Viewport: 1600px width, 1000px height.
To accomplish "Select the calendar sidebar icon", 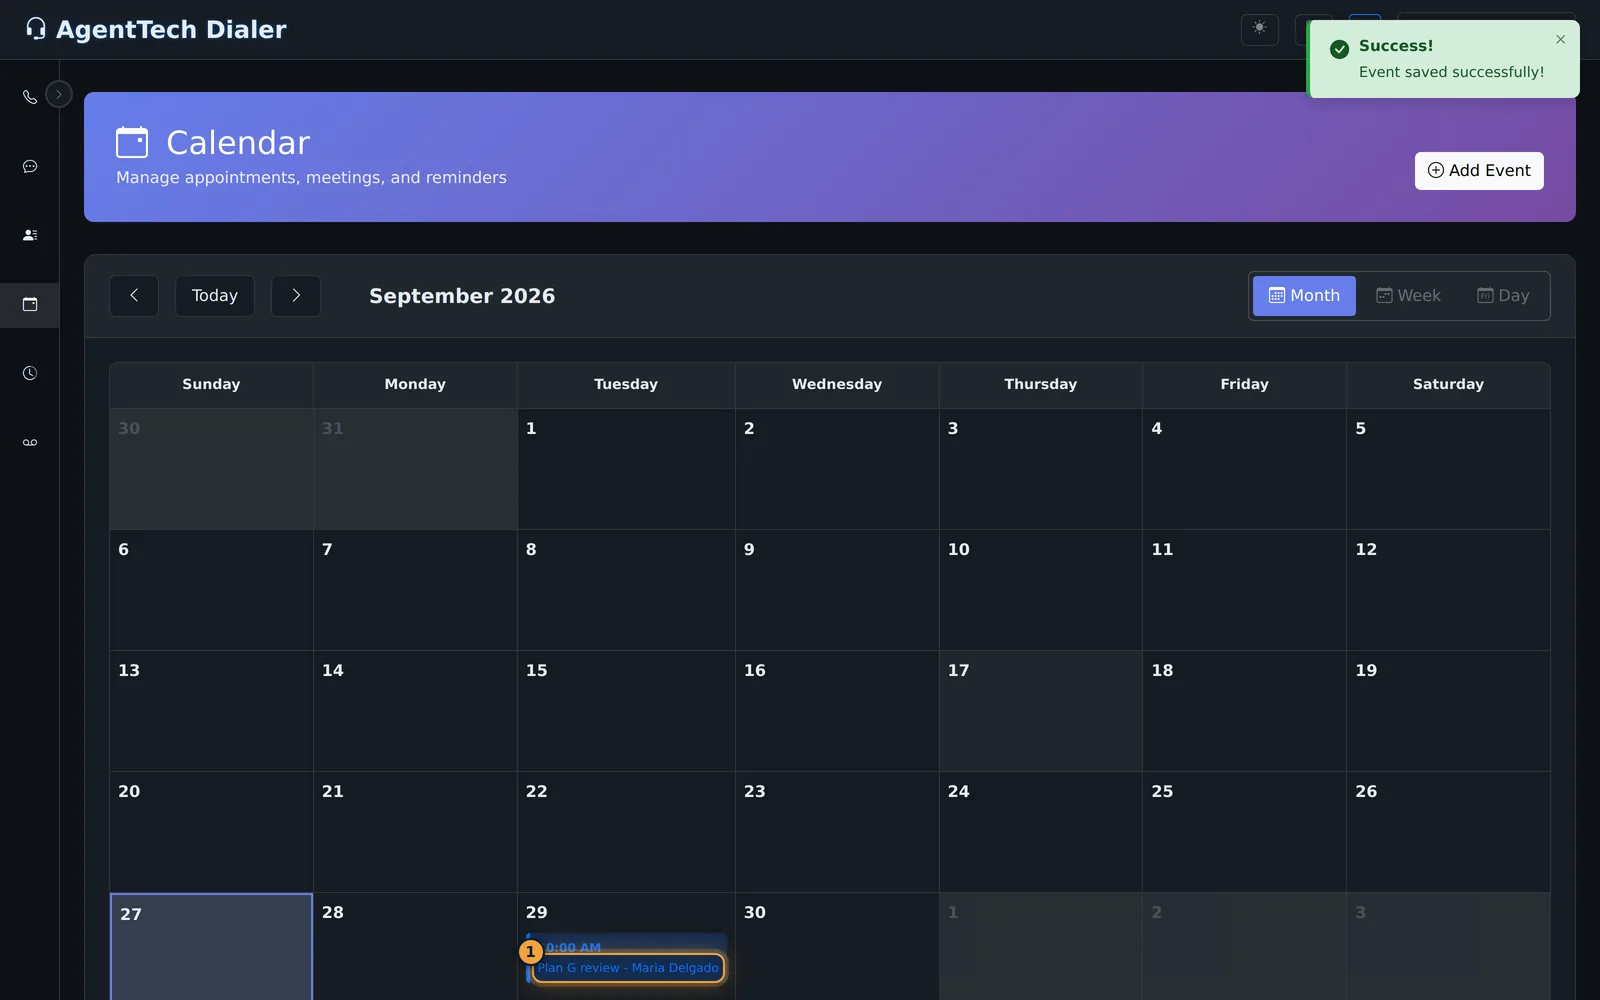I will 30,304.
